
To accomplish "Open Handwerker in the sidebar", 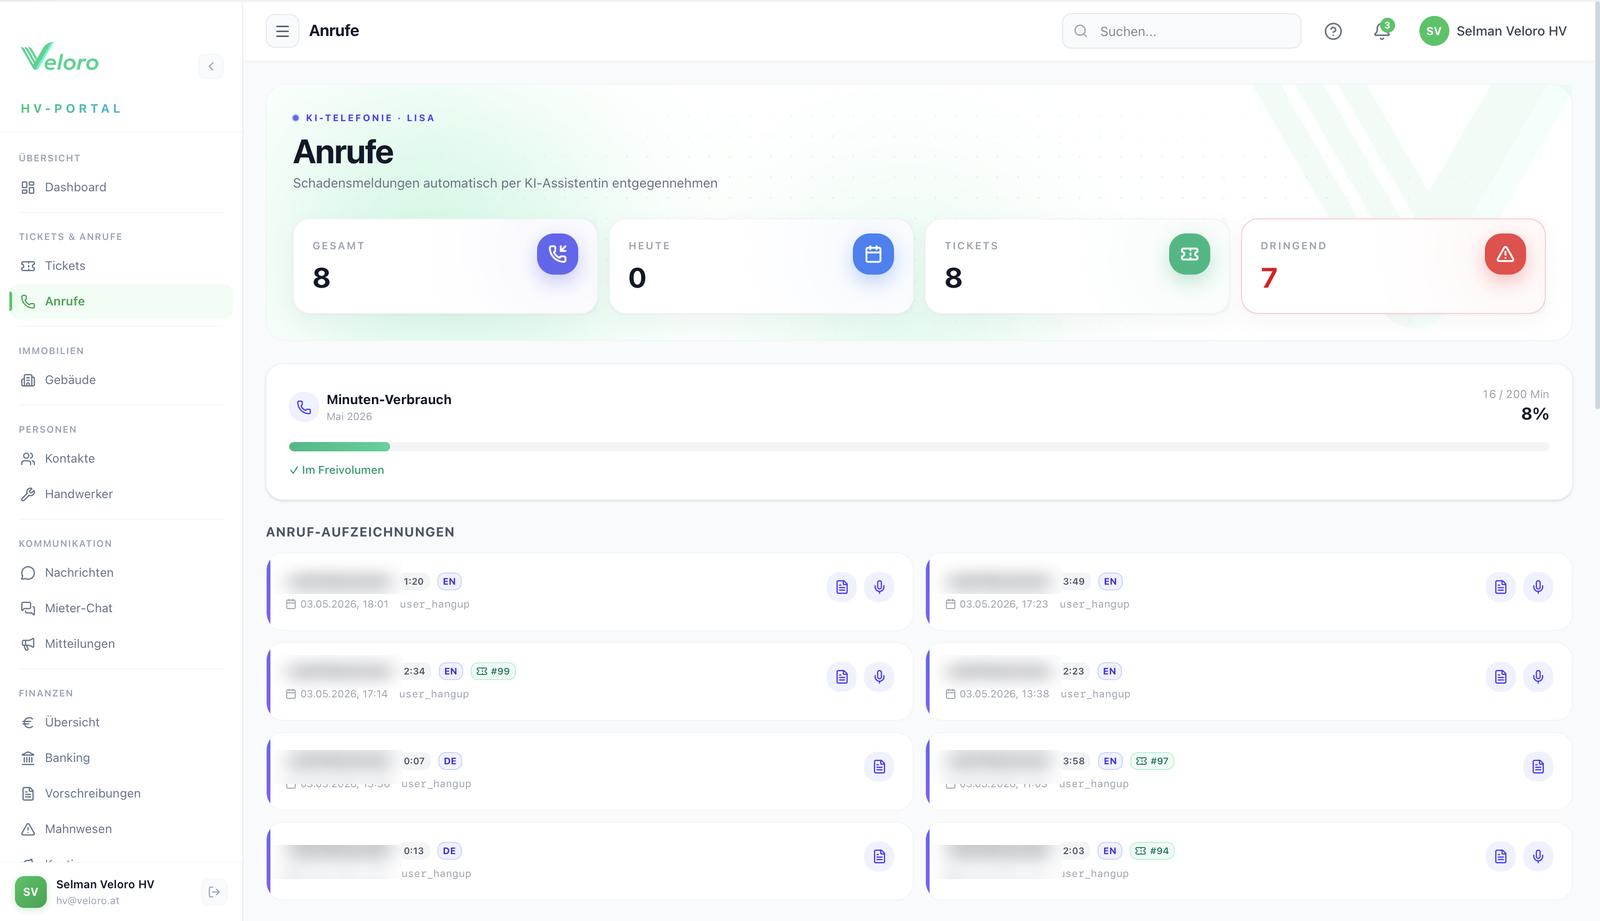I will tap(120, 494).
